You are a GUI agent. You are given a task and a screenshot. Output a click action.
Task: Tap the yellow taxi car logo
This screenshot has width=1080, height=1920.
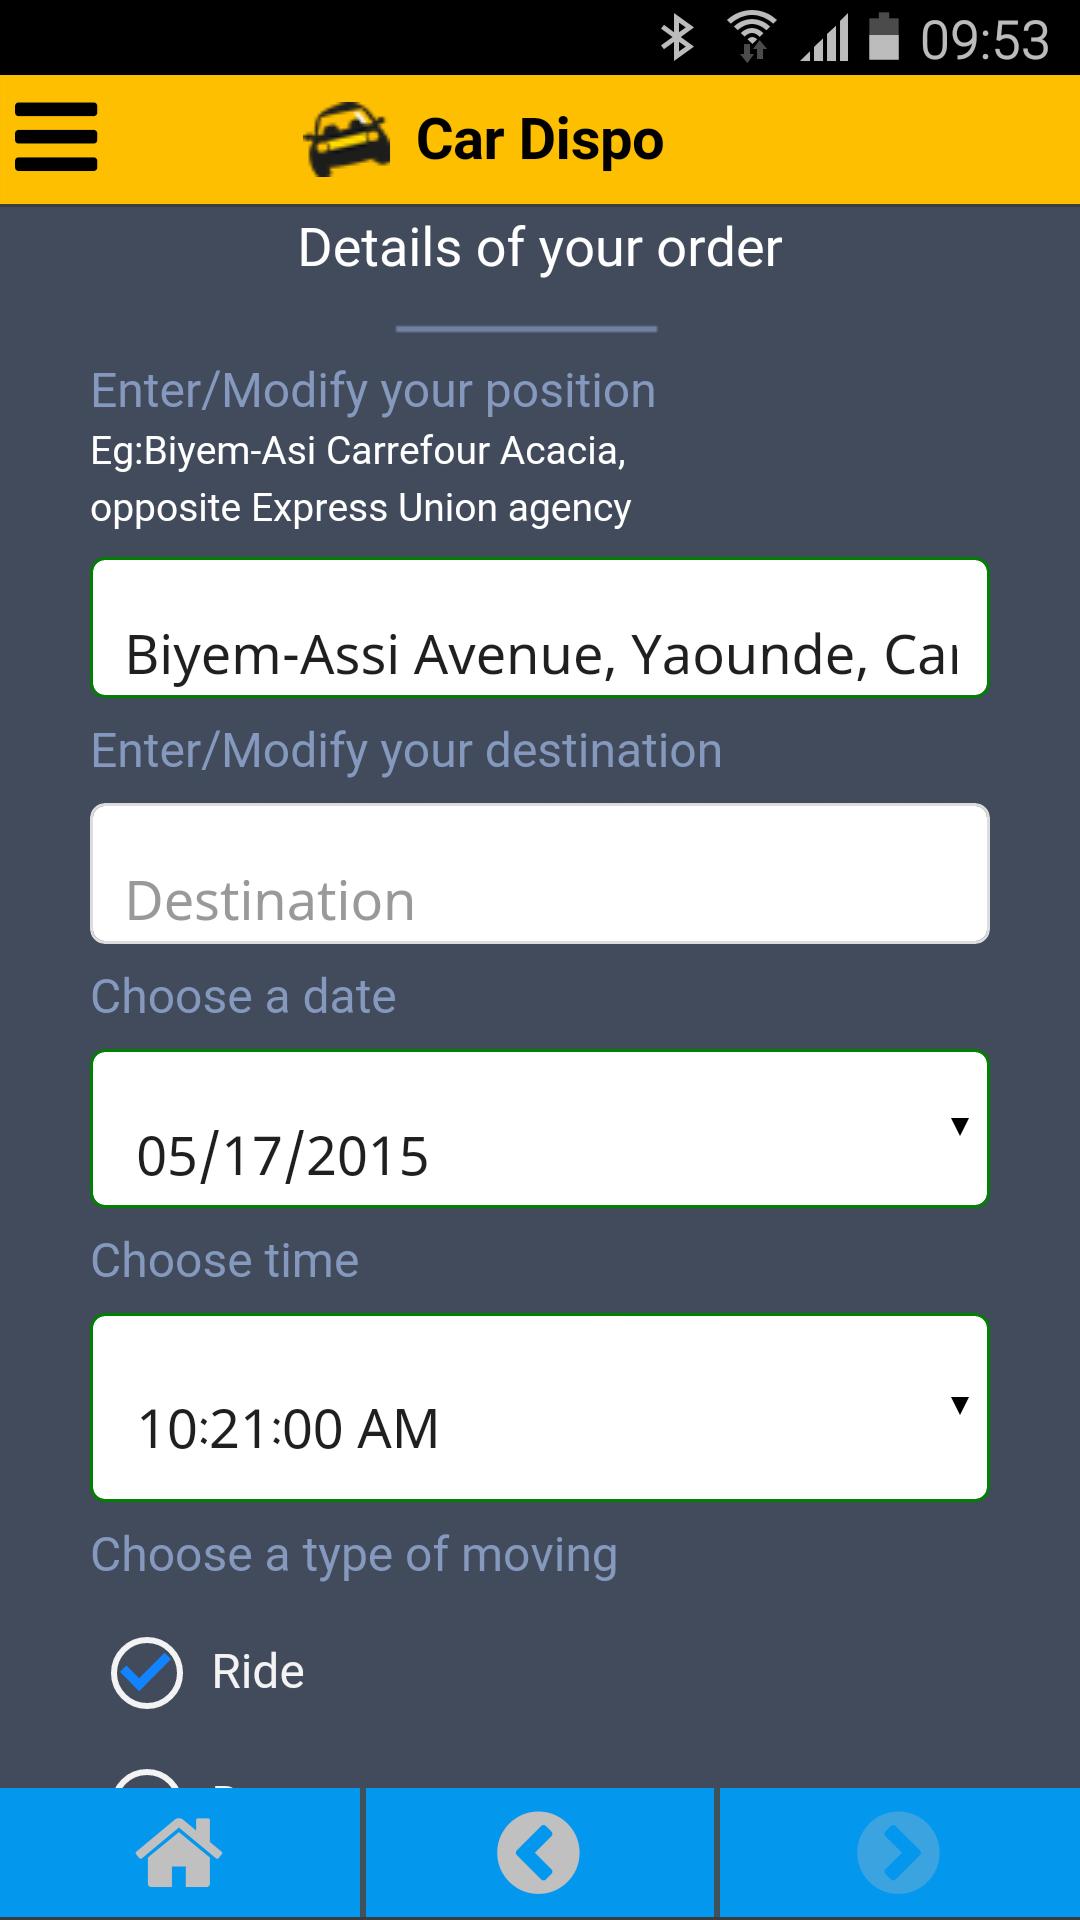click(x=346, y=140)
